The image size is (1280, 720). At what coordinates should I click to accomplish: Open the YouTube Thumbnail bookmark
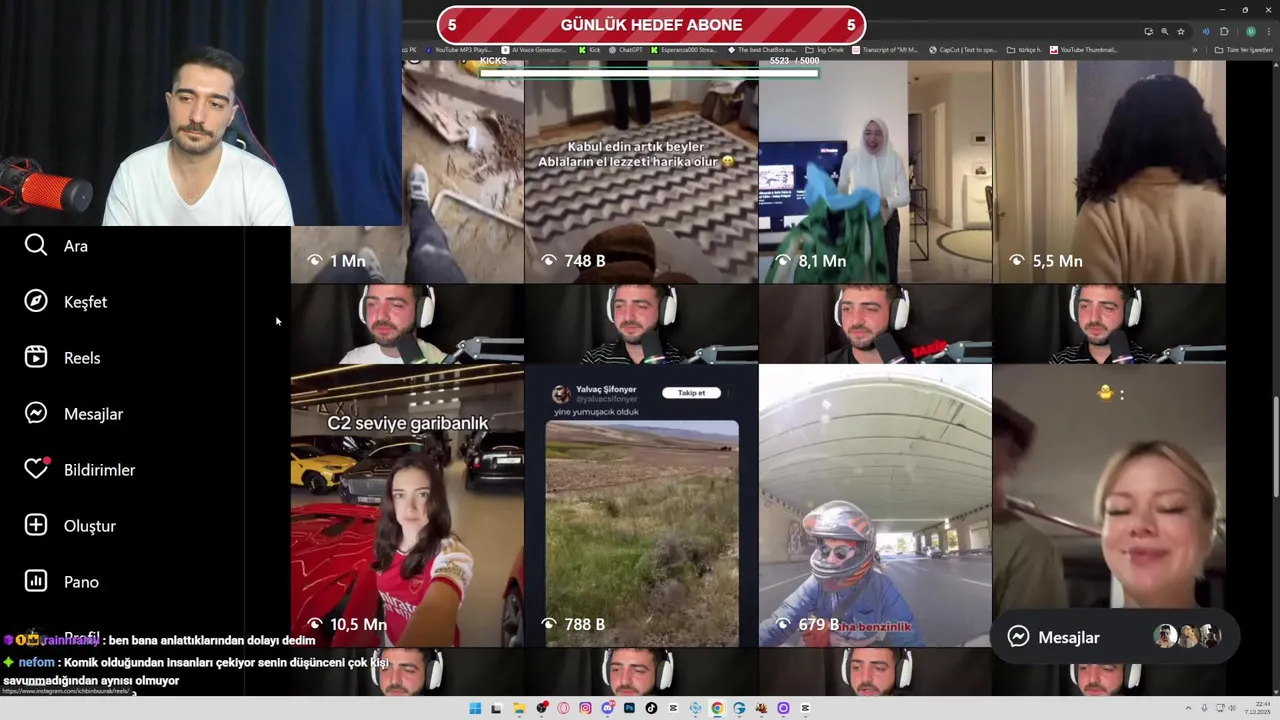coord(1084,50)
